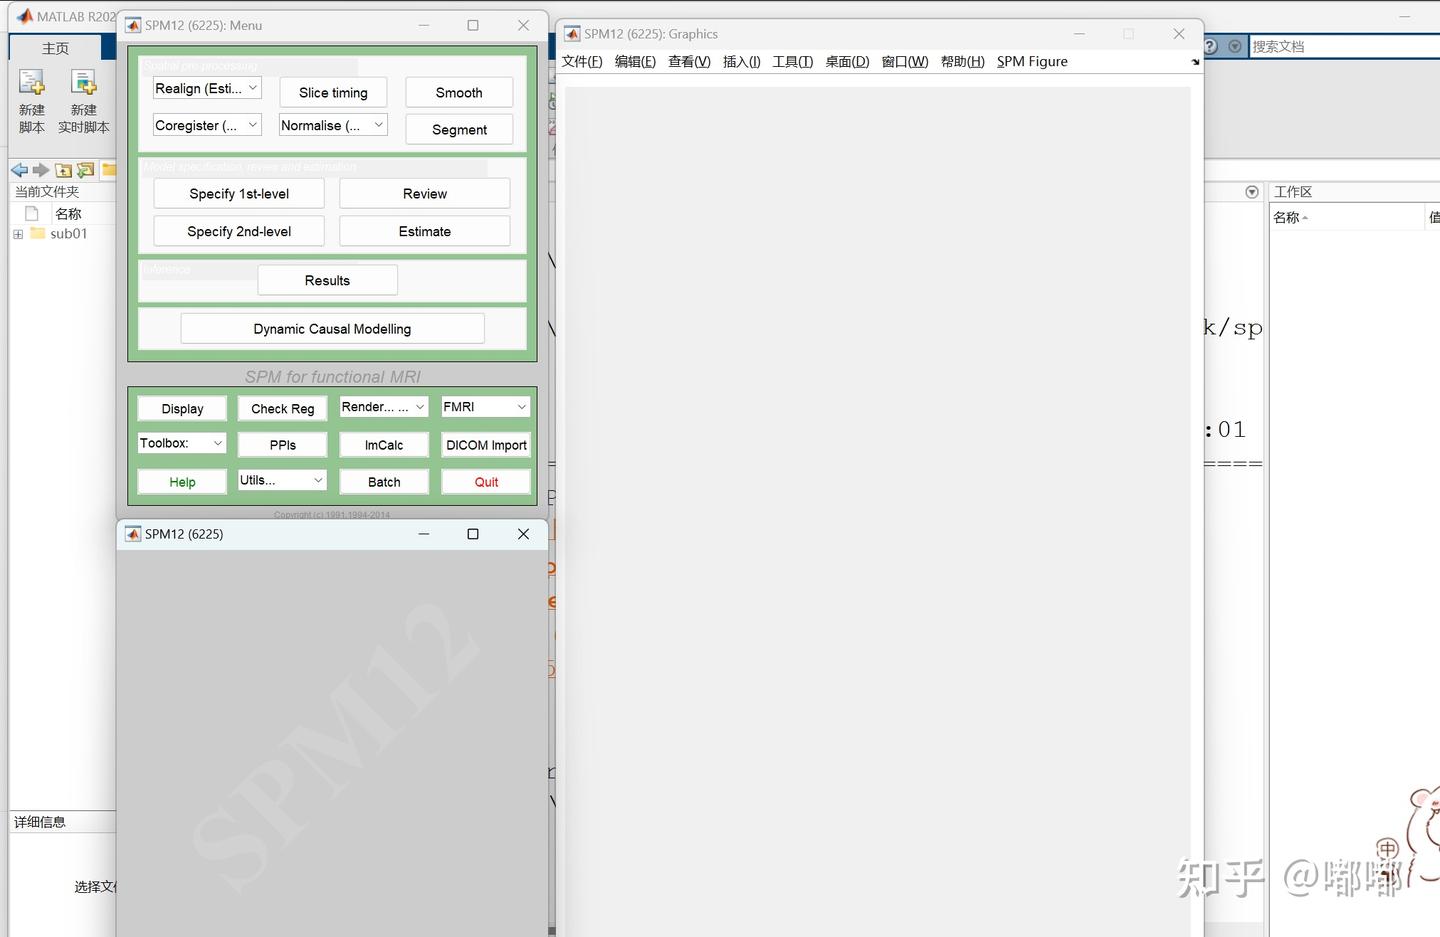Close the SPM12 Graphics window
The width and height of the screenshot is (1440, 937).
point(1179,34)
